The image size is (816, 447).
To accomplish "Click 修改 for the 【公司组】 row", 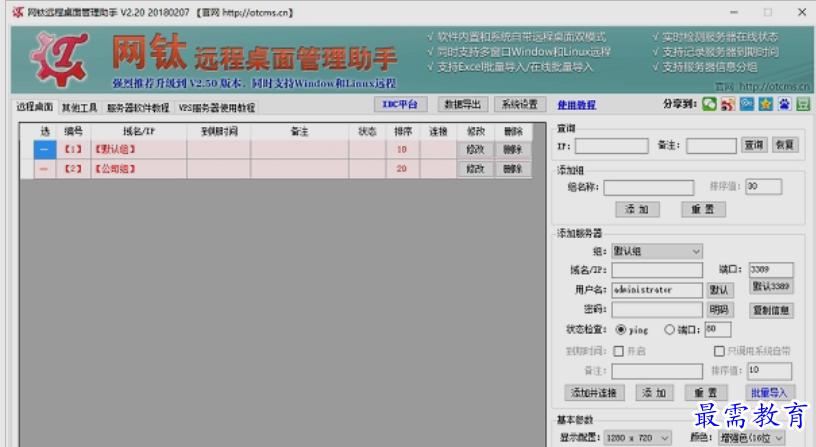I will pos(475,169).
